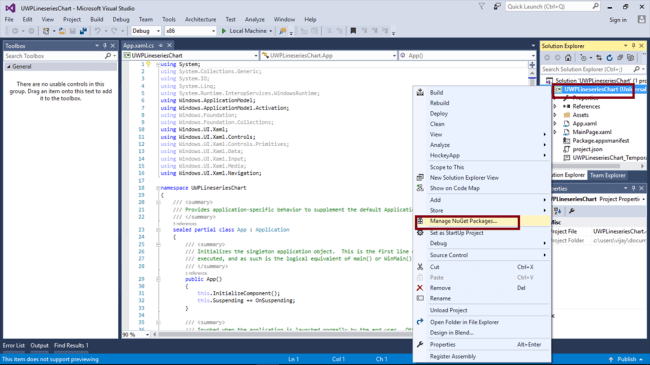Click the pin icon of Toolbox panel

[105, 46]
